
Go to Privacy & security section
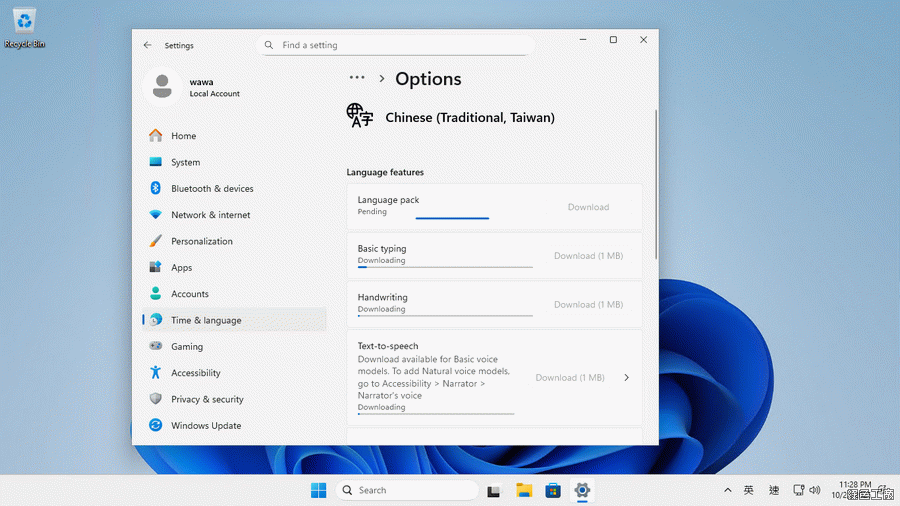(207, 399)
